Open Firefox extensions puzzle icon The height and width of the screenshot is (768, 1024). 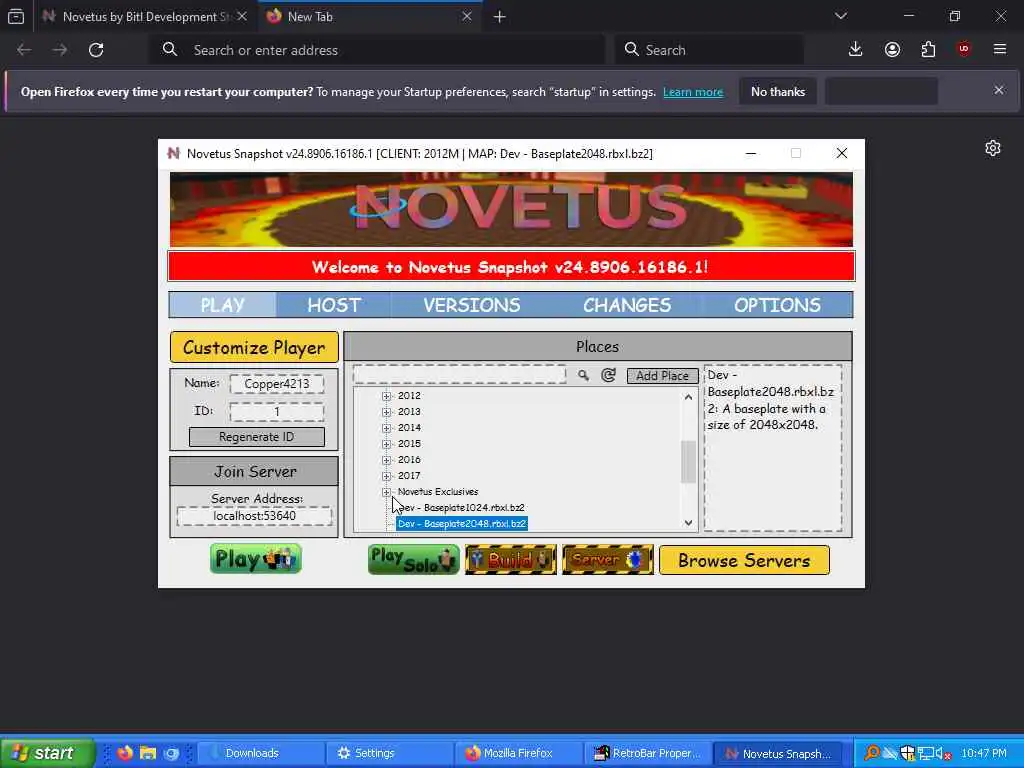pos(928,50)
